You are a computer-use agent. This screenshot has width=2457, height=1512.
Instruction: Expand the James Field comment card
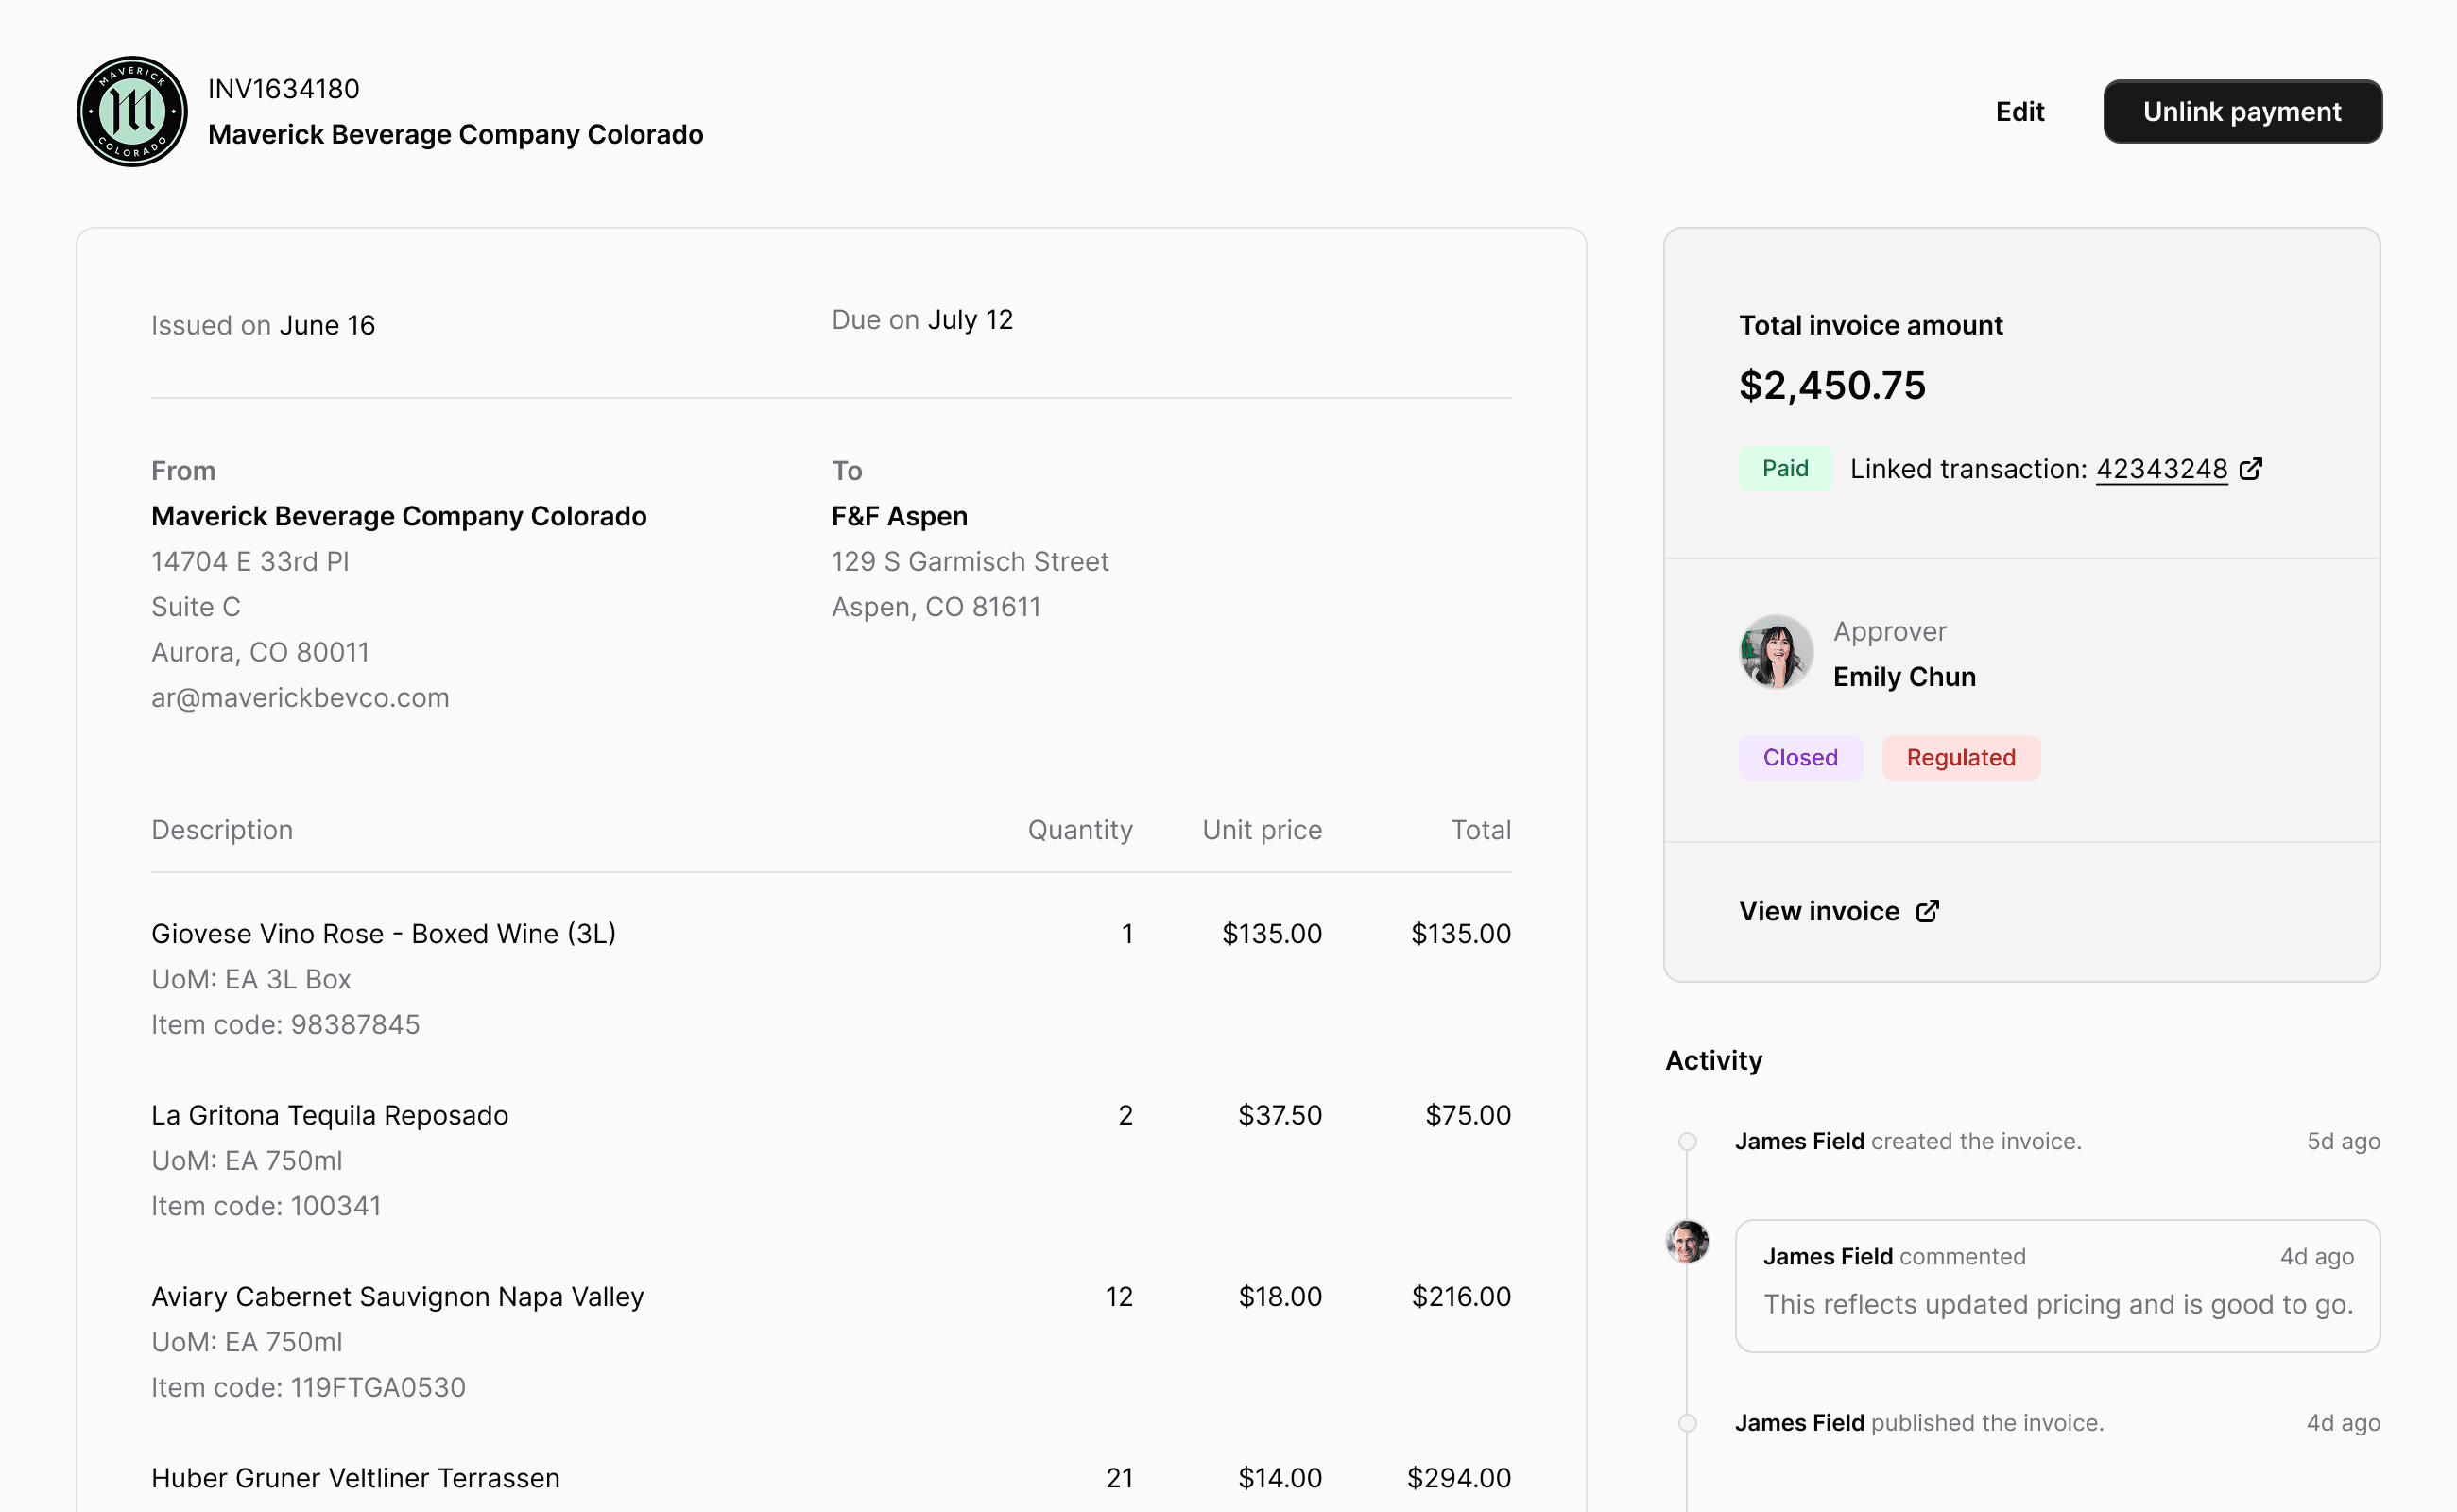2057,1286
